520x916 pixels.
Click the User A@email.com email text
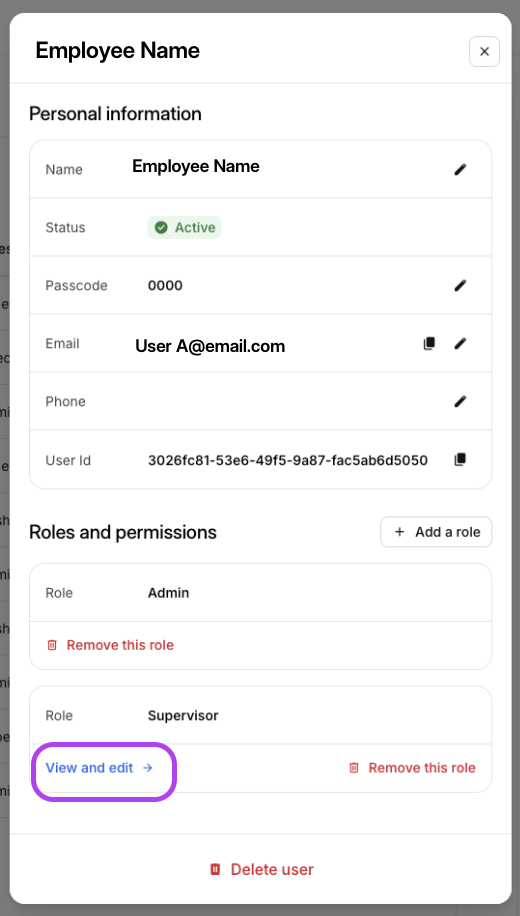click(210, 346)
